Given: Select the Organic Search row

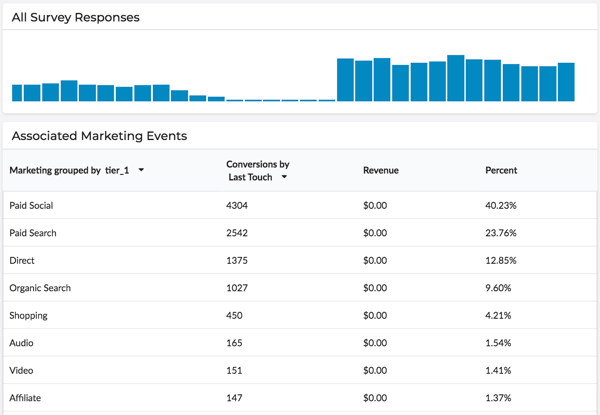Looking at the screenshot, I should (300, 288).
